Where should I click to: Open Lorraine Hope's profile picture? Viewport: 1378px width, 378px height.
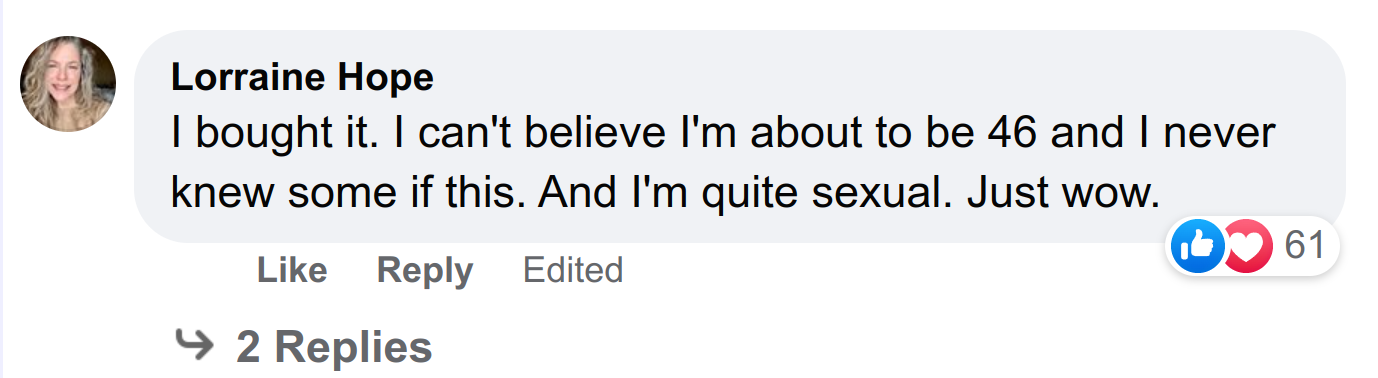(x=68, y=84)
